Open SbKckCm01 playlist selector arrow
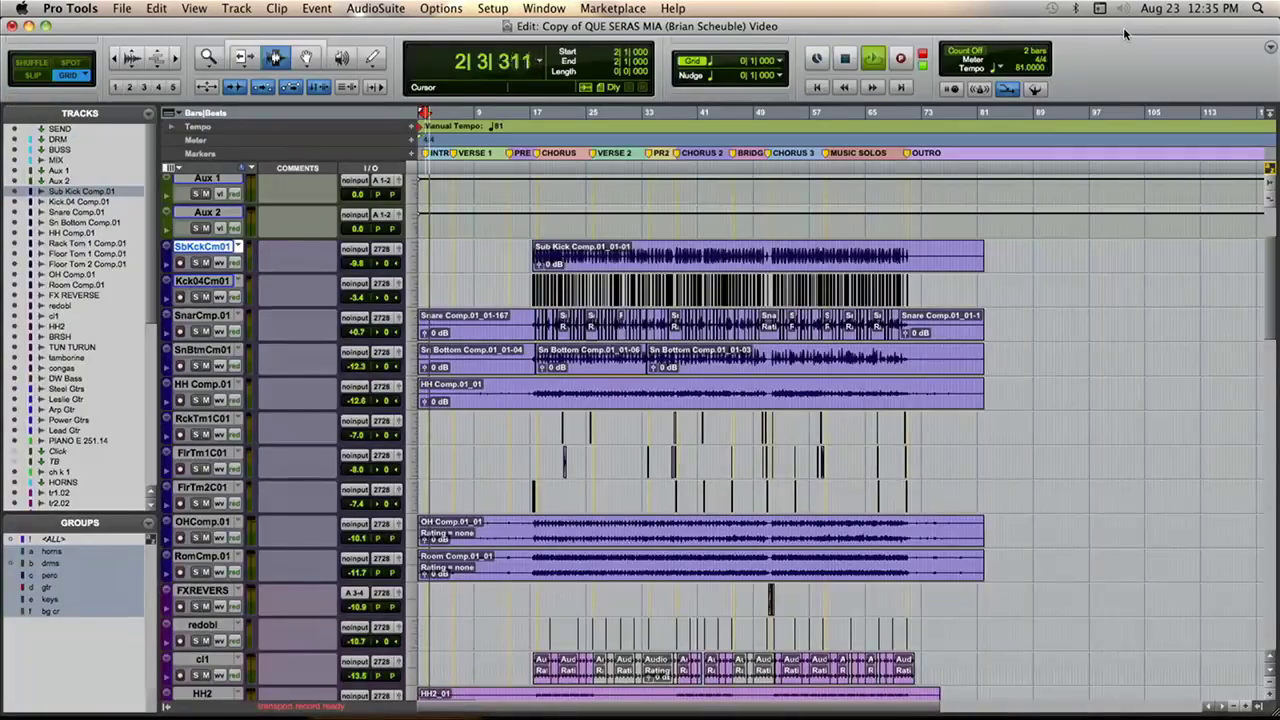Screen dimensions: 1280x720 [x=238, y=246]
